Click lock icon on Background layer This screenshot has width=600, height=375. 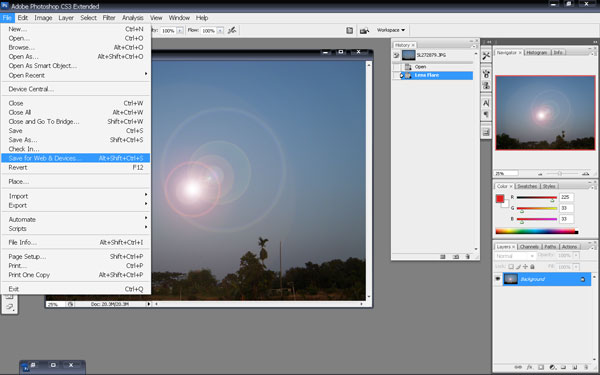582,280
